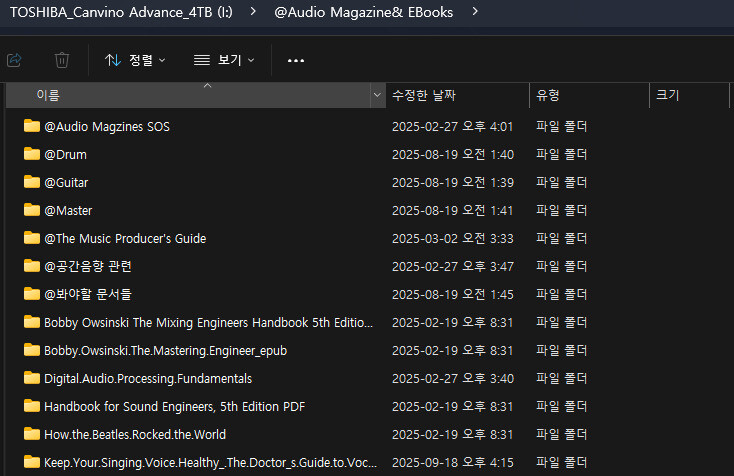Sort by 이름 column header
This screenshot has height=476, width=734.
(188, 95)
